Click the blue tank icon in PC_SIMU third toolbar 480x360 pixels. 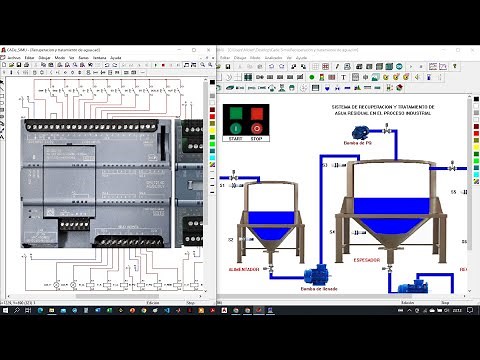pyautogui.click(x=327, y=88)
